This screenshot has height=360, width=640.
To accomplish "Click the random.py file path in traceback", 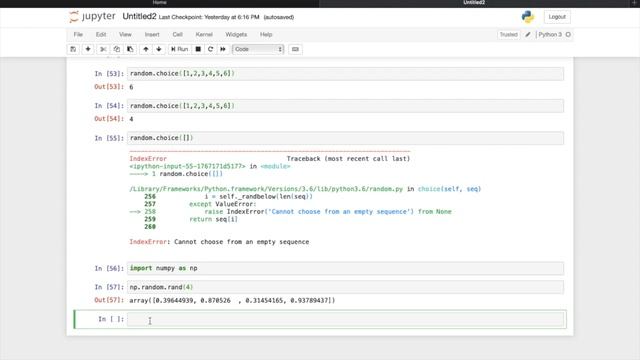I will 266,189.
